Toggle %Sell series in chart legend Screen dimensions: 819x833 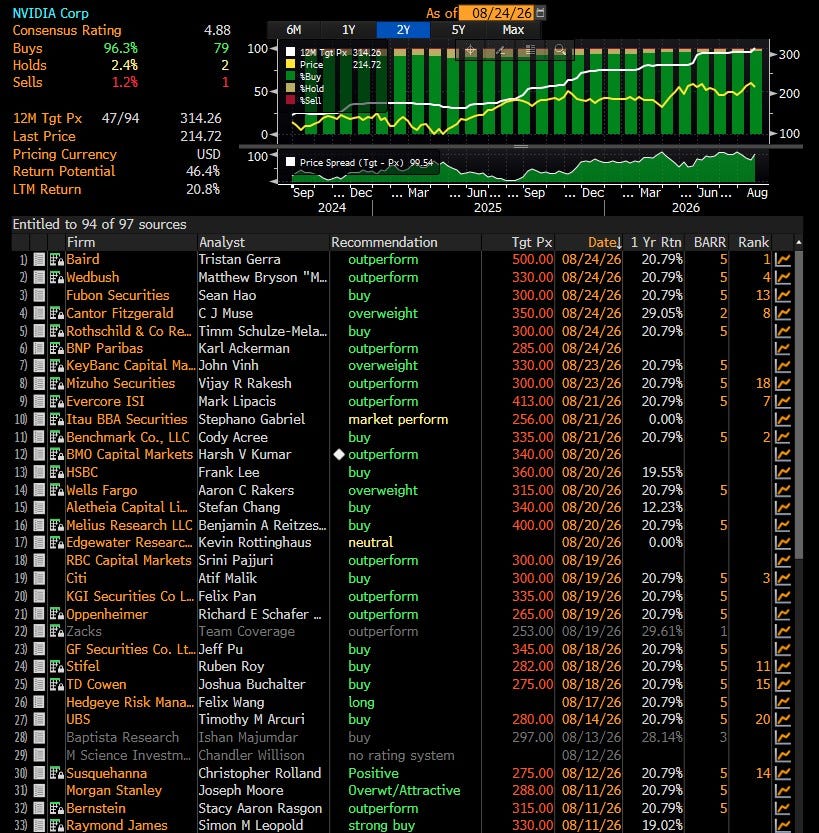coord(291,100)
